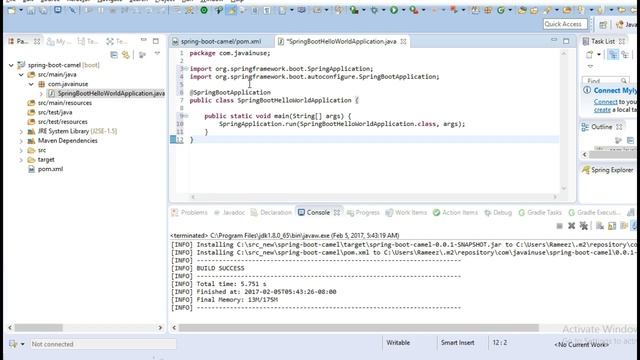Click the Run External Tools icon
Viewport: 640px width, 360px height.
click(x=414, y=10)
